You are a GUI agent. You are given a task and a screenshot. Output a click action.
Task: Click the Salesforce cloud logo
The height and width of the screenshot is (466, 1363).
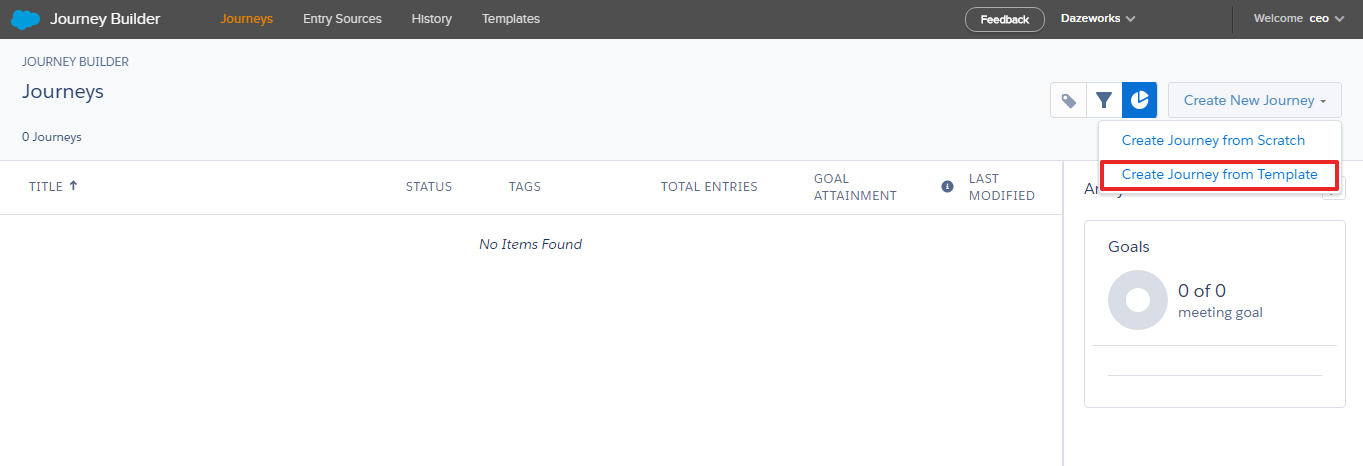[25, 19]
